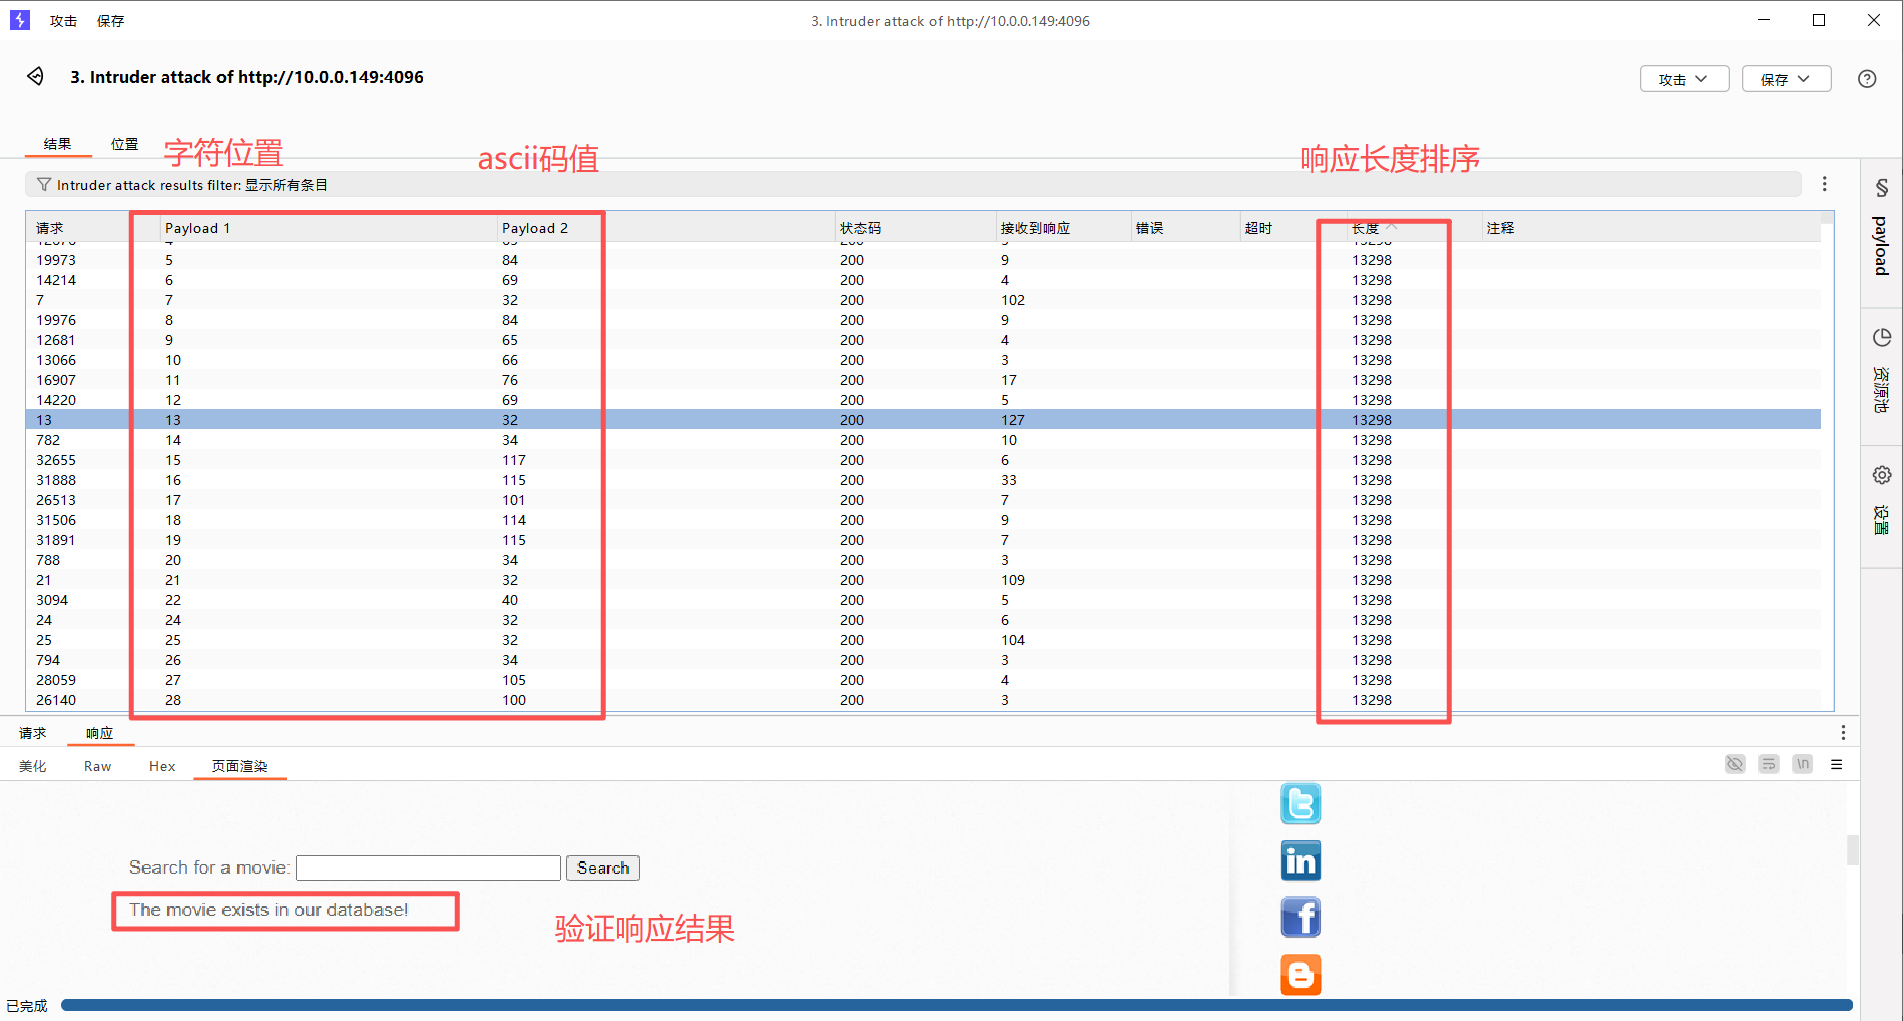Switch to the 结果 tab
Viewport: 1903px width, 1021px height.
click(x=58, y=144)
